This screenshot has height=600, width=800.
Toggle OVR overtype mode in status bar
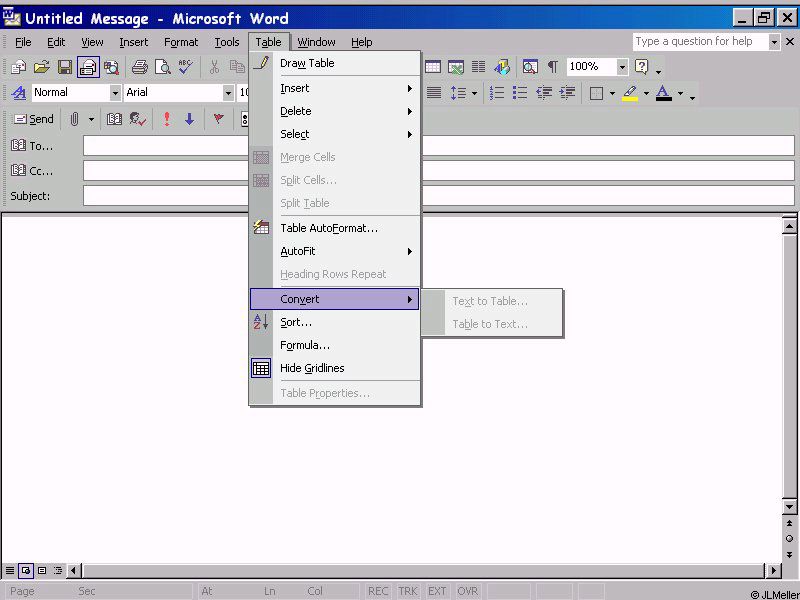[x=467, y=591]
